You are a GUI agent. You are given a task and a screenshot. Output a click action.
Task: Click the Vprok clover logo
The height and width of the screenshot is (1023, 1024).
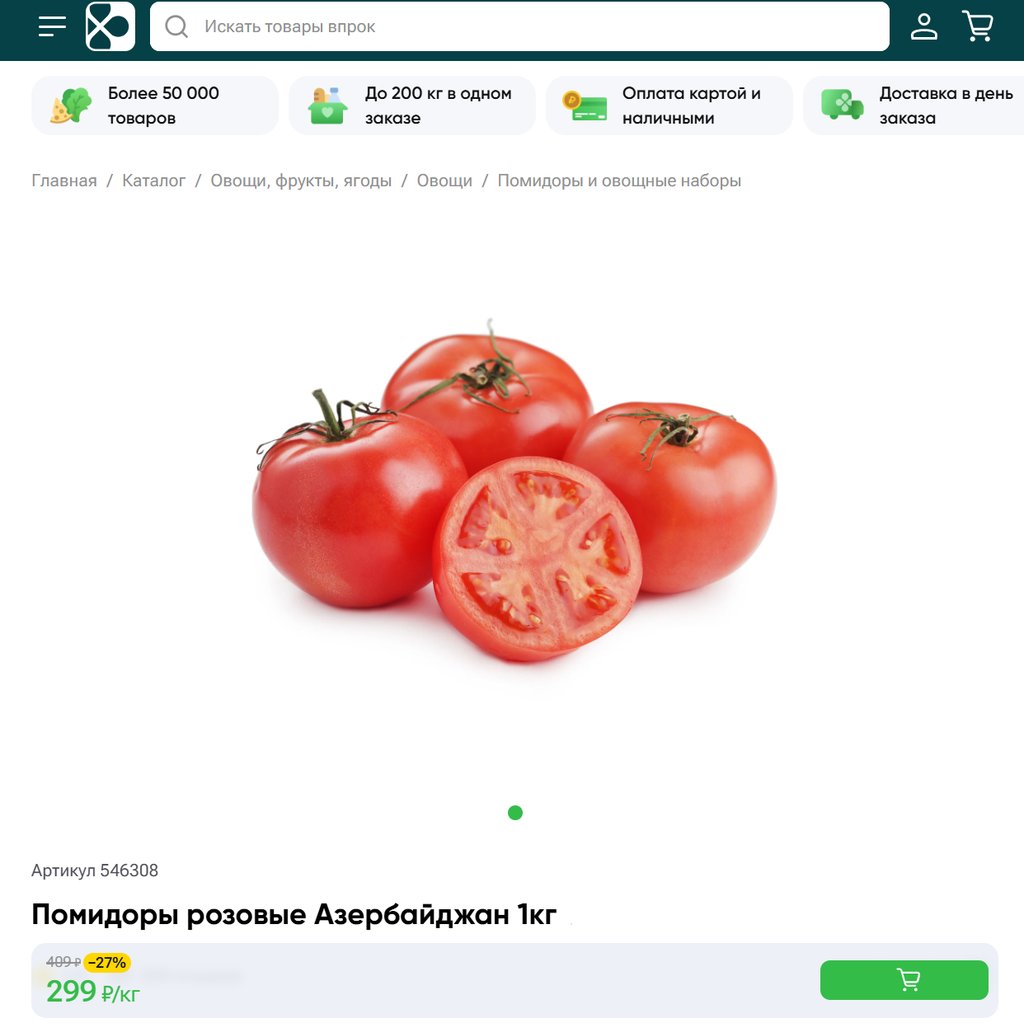110,26
